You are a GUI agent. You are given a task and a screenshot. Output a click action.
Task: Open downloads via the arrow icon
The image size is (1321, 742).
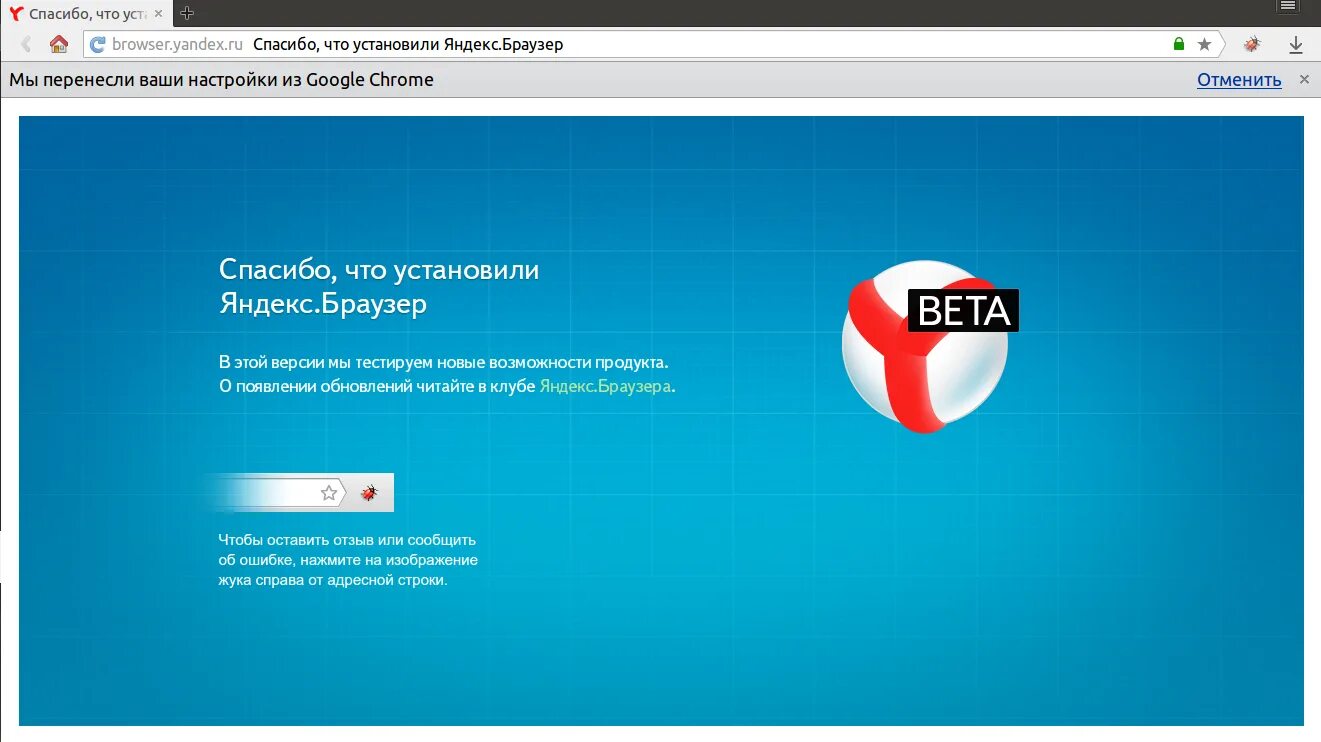1296,44
